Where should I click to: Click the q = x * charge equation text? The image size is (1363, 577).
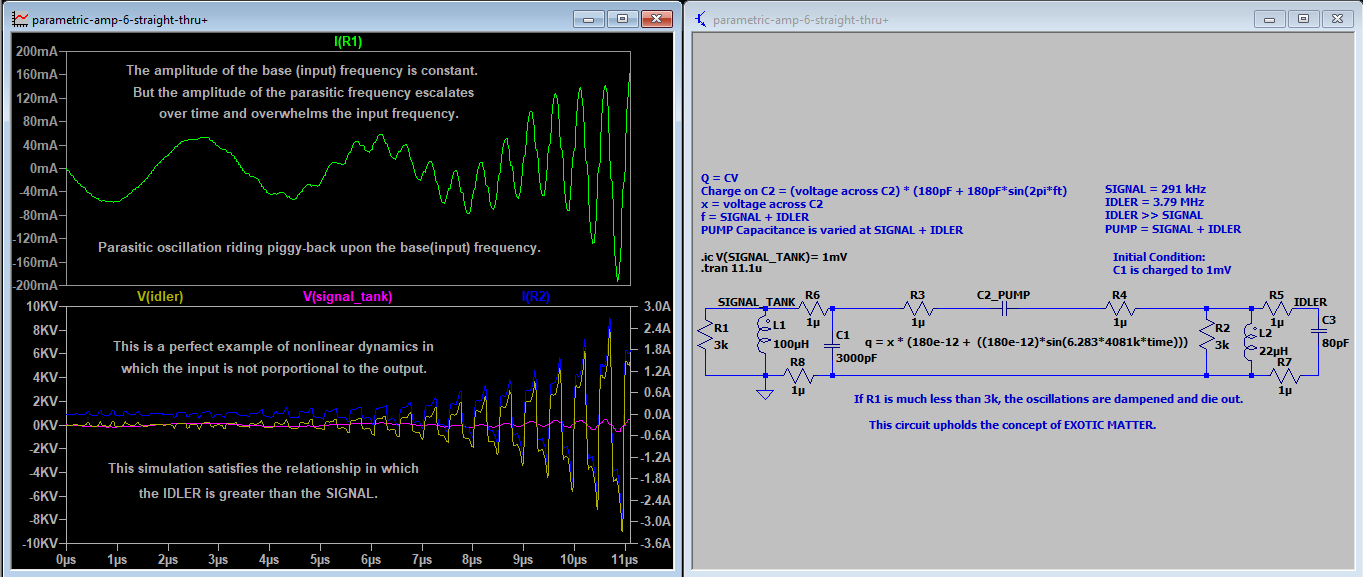(x=1025, y=342)
